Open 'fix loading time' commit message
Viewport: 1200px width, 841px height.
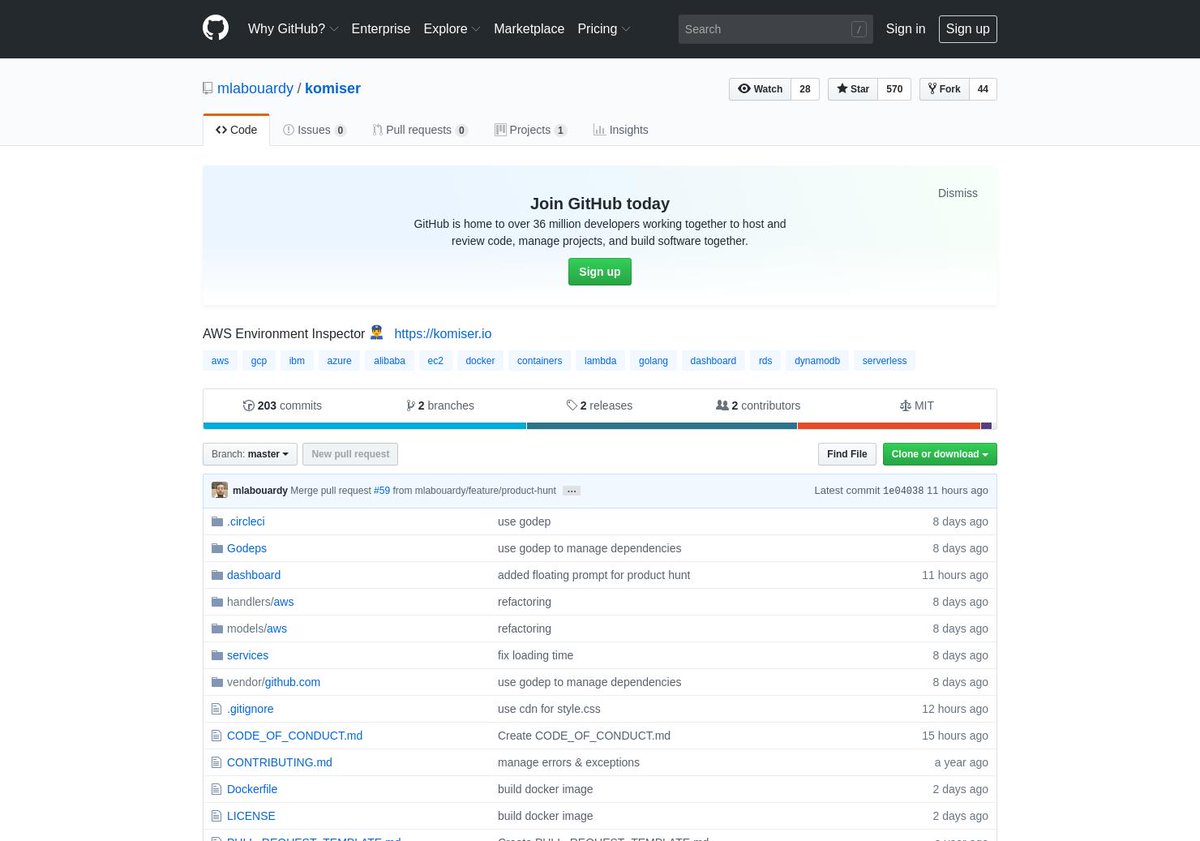(536, 656)
